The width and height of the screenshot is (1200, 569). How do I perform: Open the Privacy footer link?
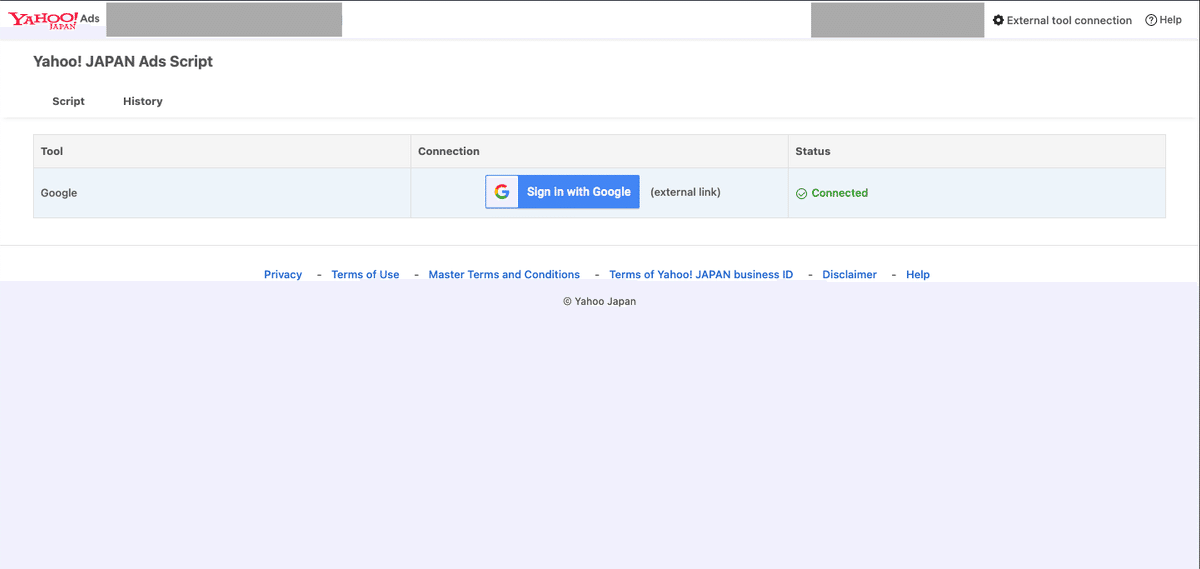(x=283, y=275)
